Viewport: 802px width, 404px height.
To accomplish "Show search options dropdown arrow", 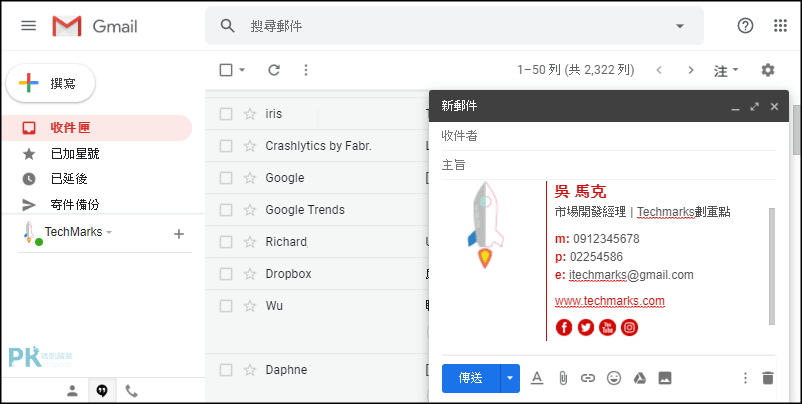I will (680, 26).
